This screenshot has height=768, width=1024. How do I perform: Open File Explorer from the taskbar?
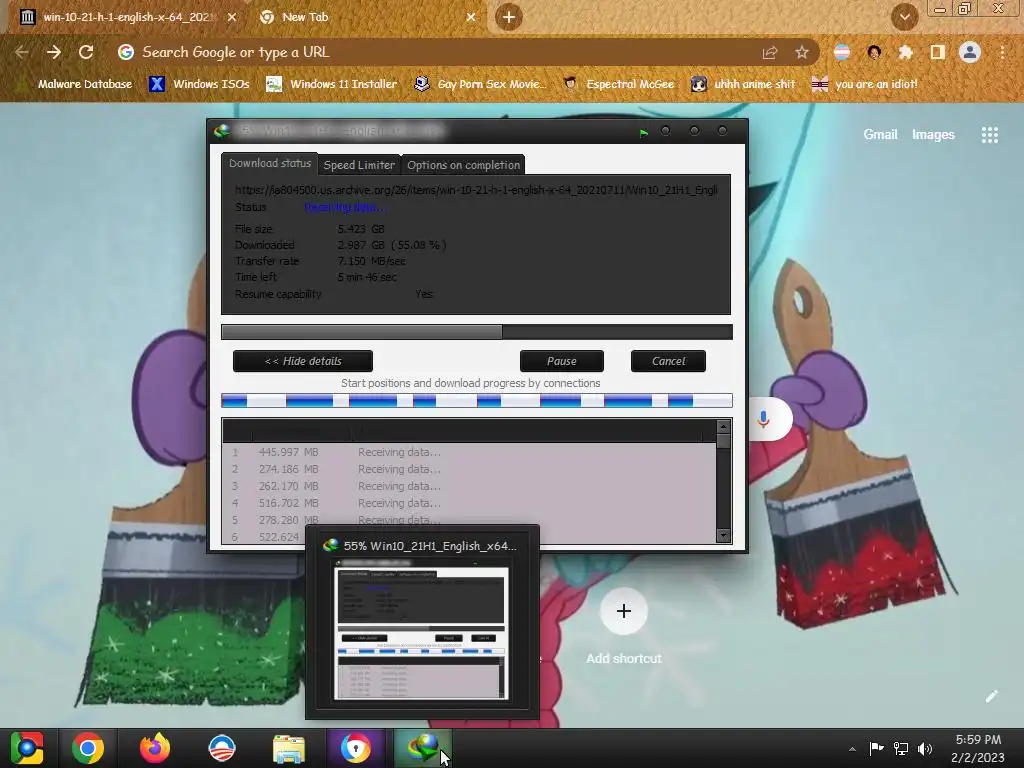(289, 749)
